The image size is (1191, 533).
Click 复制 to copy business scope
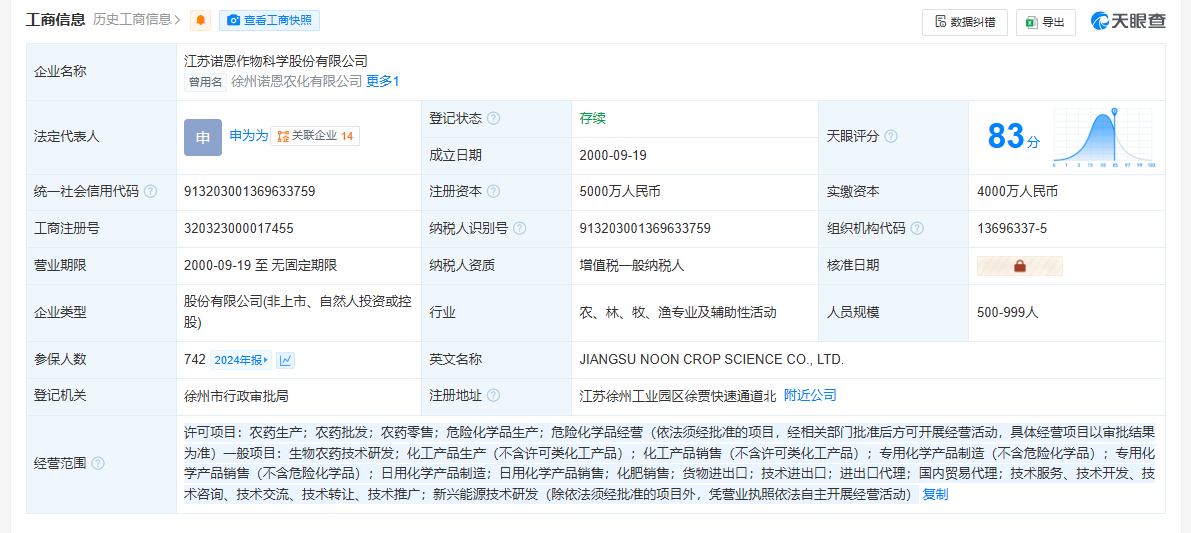(x=935, y=495)
